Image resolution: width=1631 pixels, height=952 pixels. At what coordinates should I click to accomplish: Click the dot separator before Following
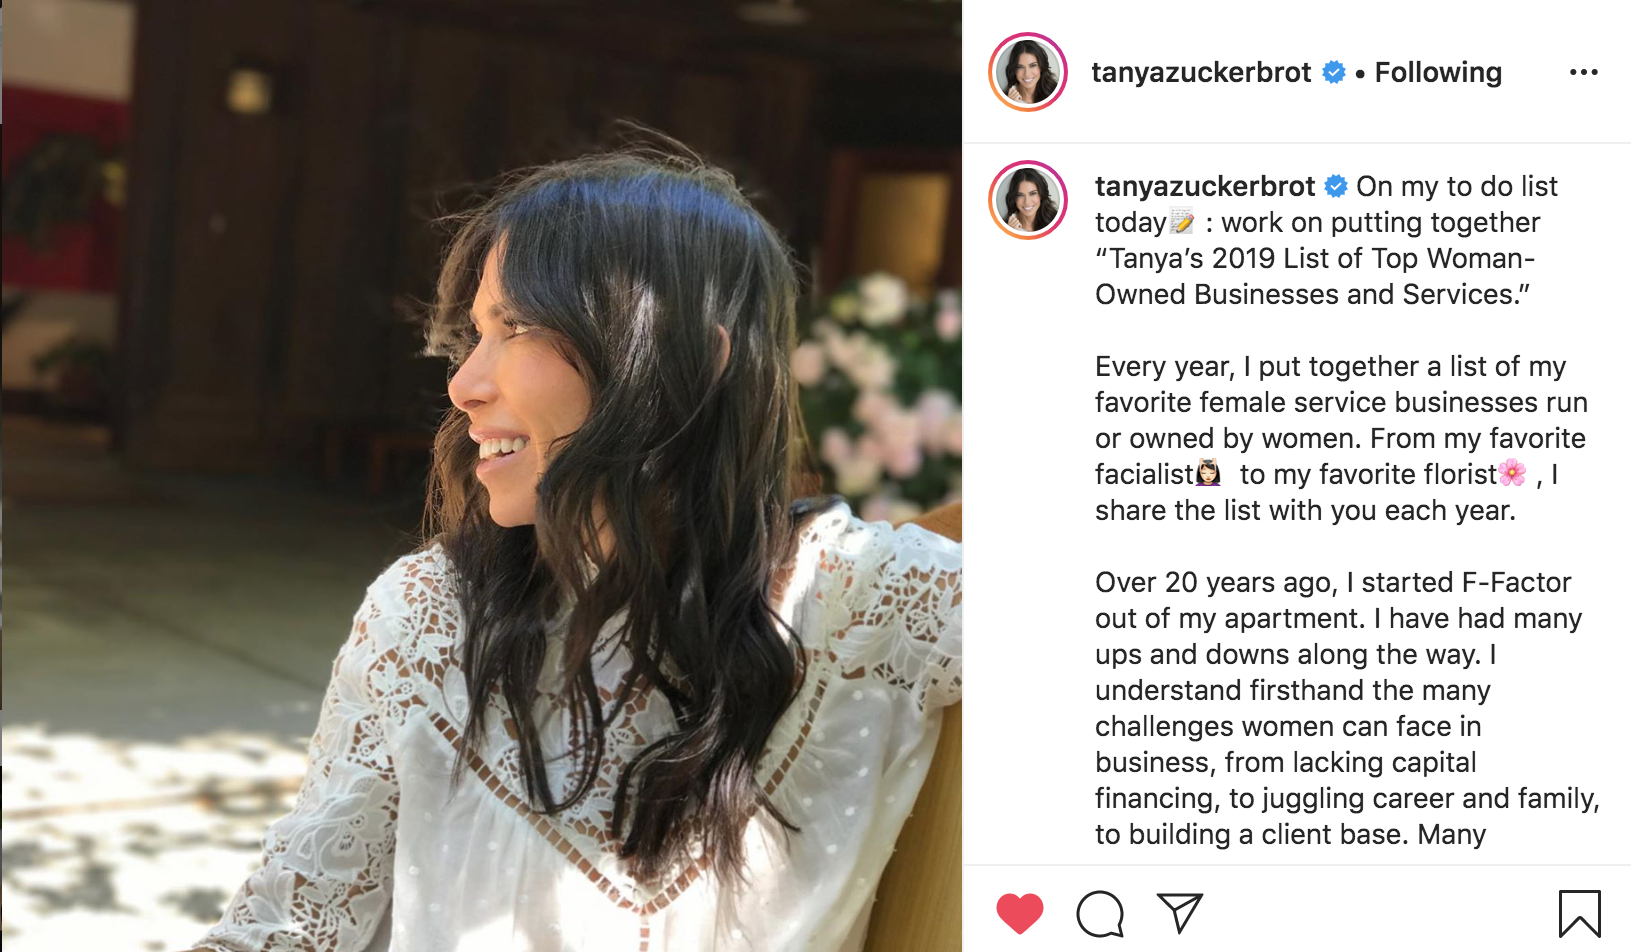coord(1360,73)
